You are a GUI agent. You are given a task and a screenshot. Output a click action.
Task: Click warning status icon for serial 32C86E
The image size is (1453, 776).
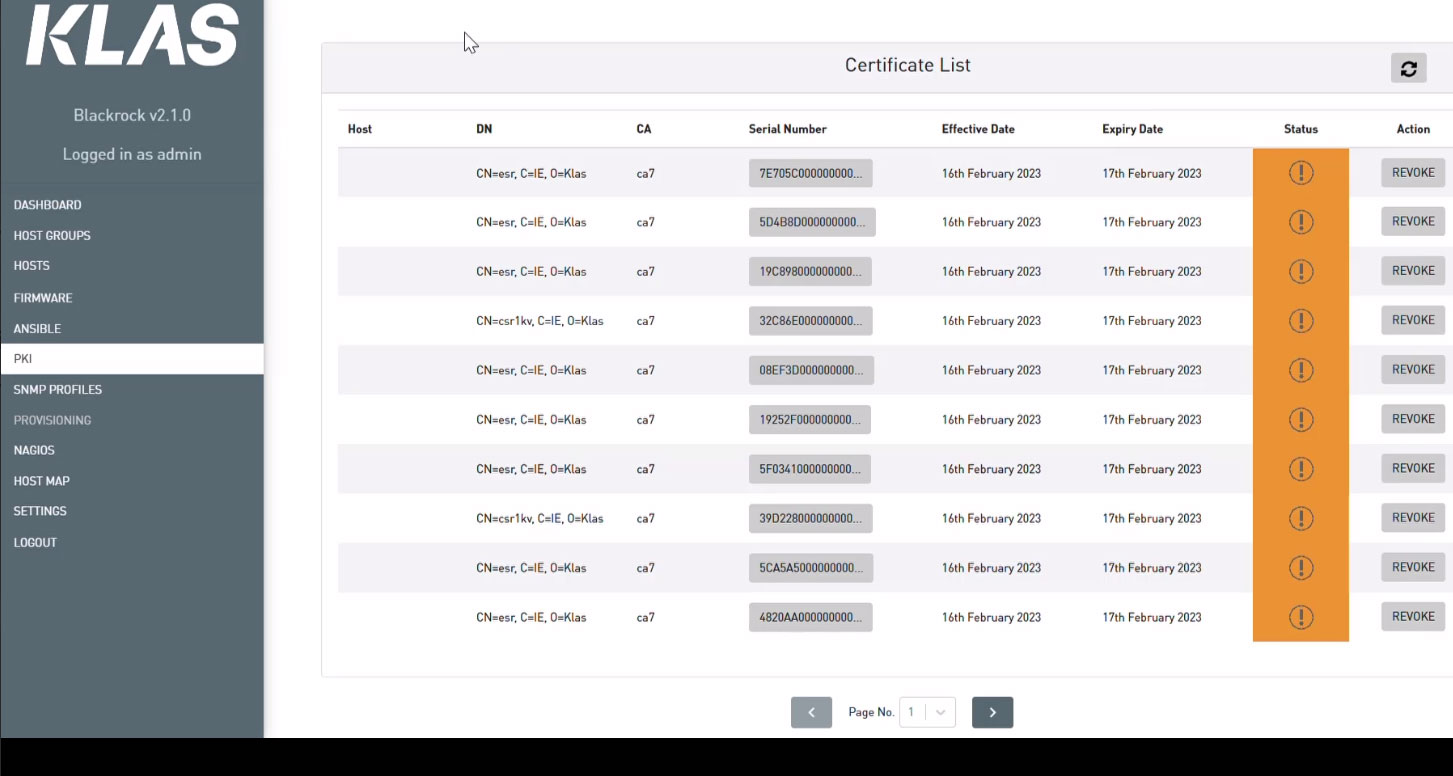[x=1300, y=321]
